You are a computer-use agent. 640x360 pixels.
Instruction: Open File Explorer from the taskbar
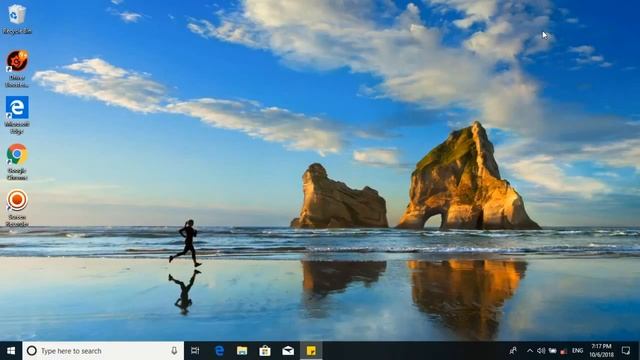tap(242, 351)
